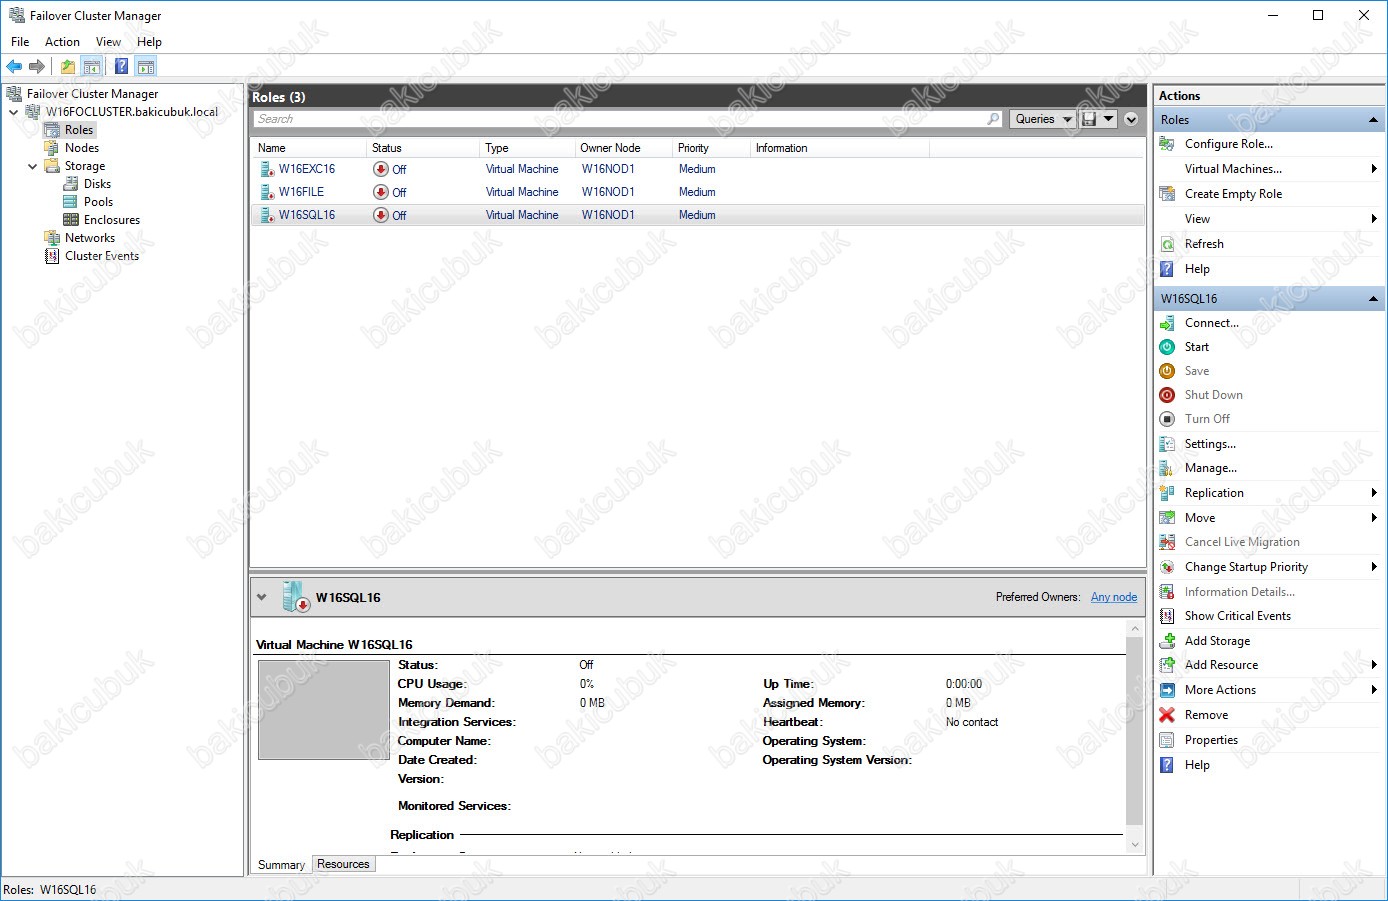1388x901 pixels.
Task: Collapse the W16FOCLUSTER.bakicubuk.local tree node
Action: (x=14, y=112)
